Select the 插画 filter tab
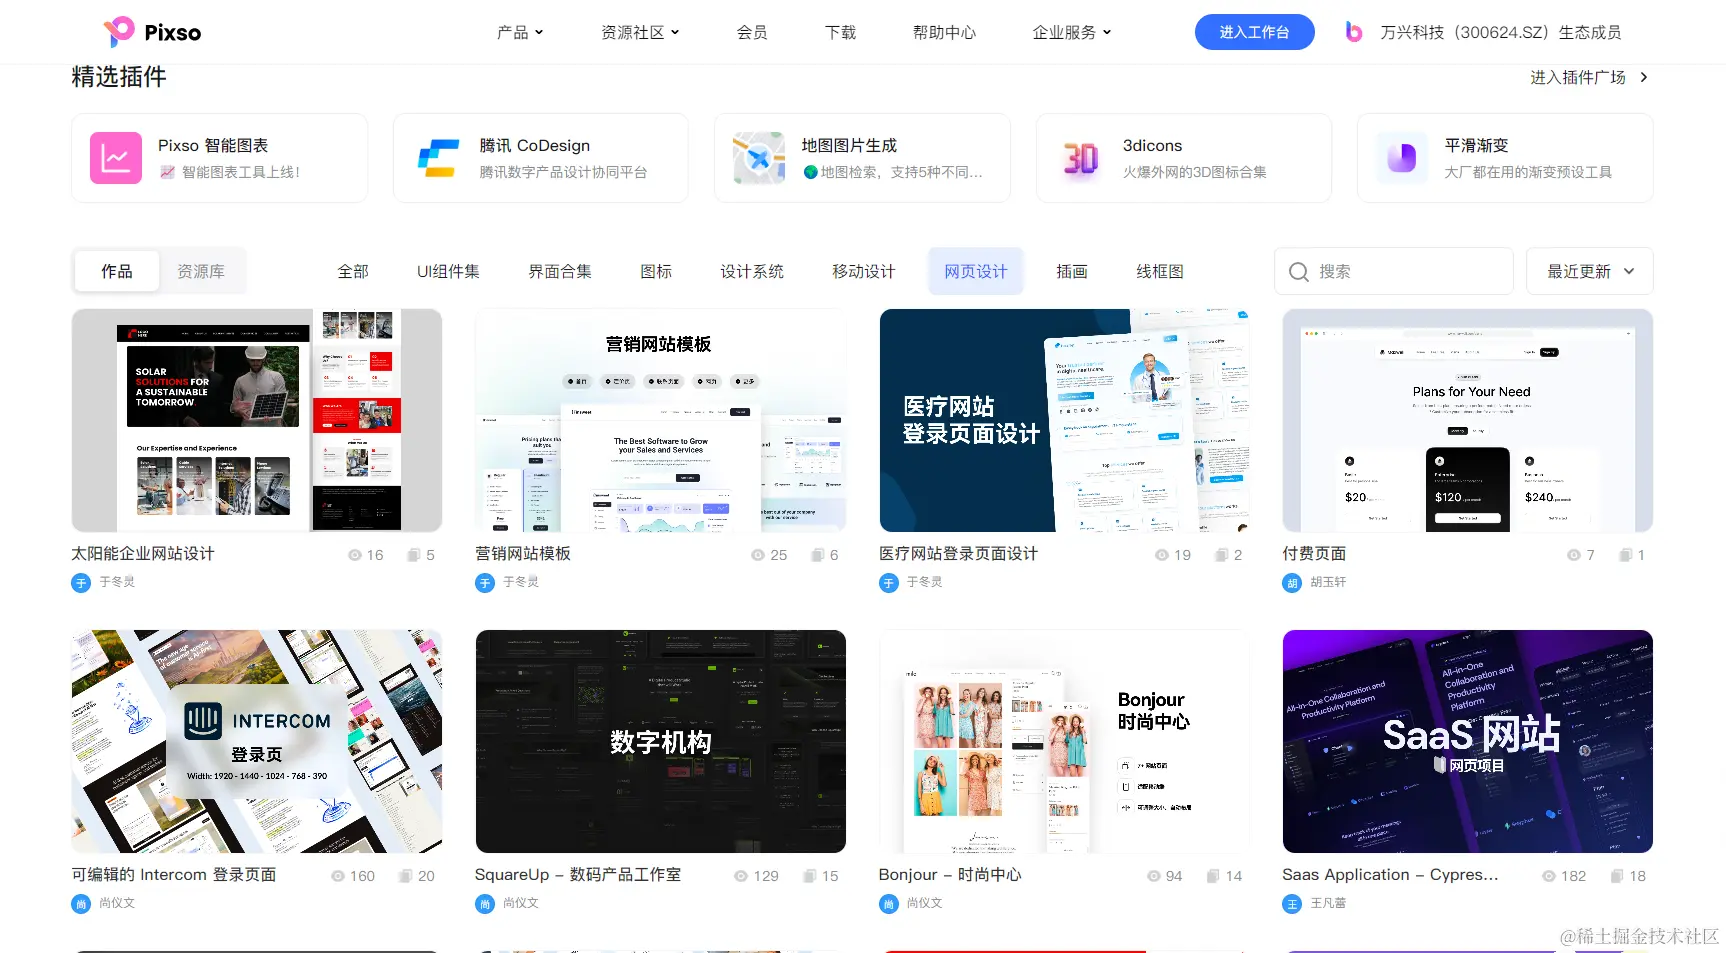The height and width of the screenshot is (953, 1726). click(1071, 270)
